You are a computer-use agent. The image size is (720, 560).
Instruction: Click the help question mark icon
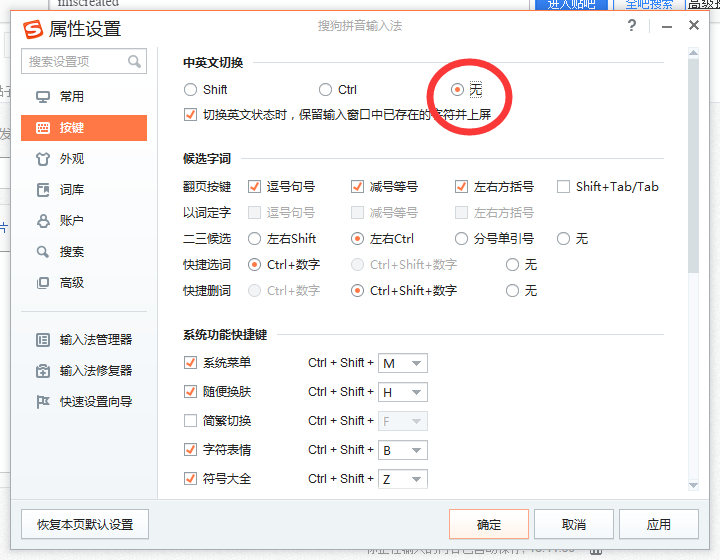pyautogui.click(x=632, y=25)
